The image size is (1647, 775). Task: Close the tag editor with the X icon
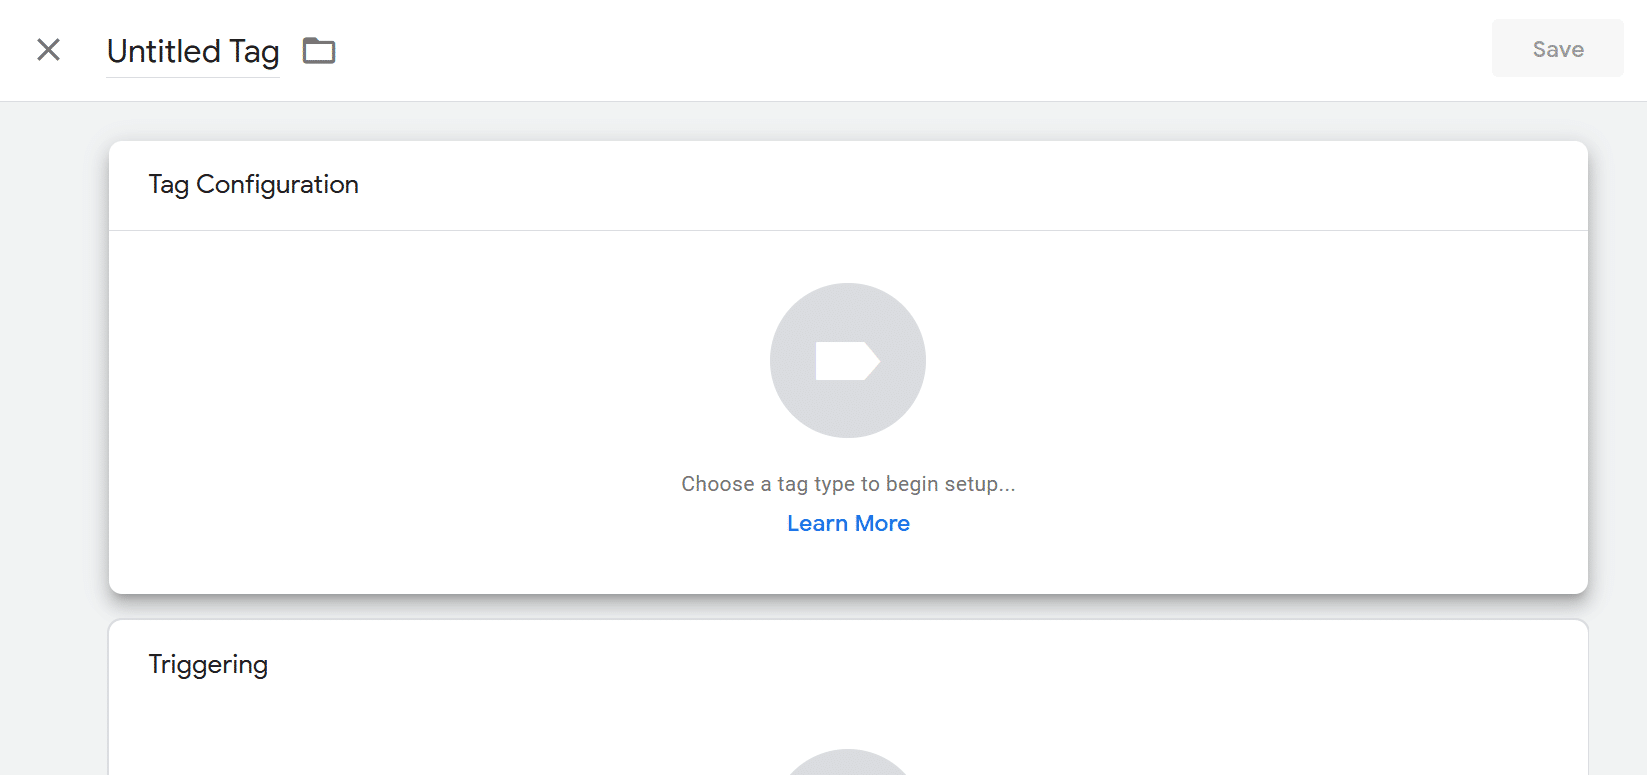[x=48, y=49]
